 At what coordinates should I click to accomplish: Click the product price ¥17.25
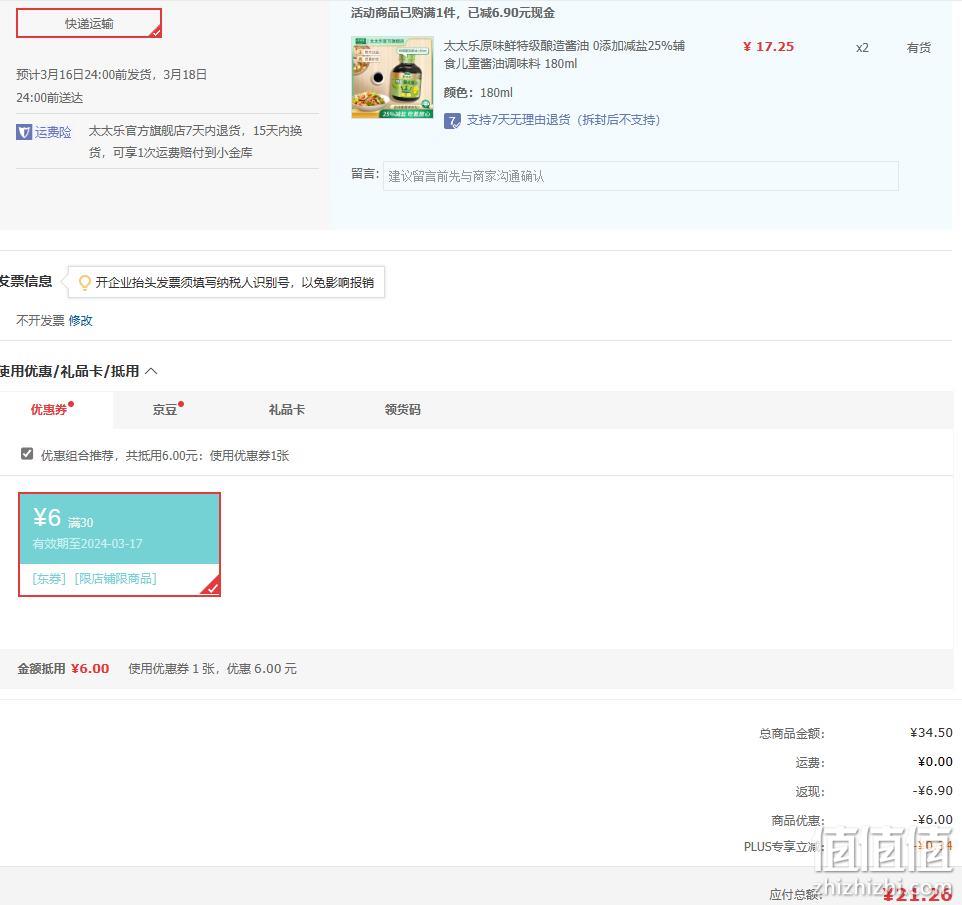pos(768,47)
